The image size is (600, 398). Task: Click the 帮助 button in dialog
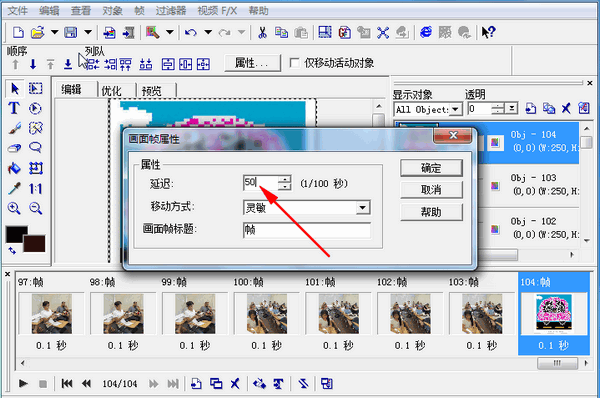[x=431, y=212]
